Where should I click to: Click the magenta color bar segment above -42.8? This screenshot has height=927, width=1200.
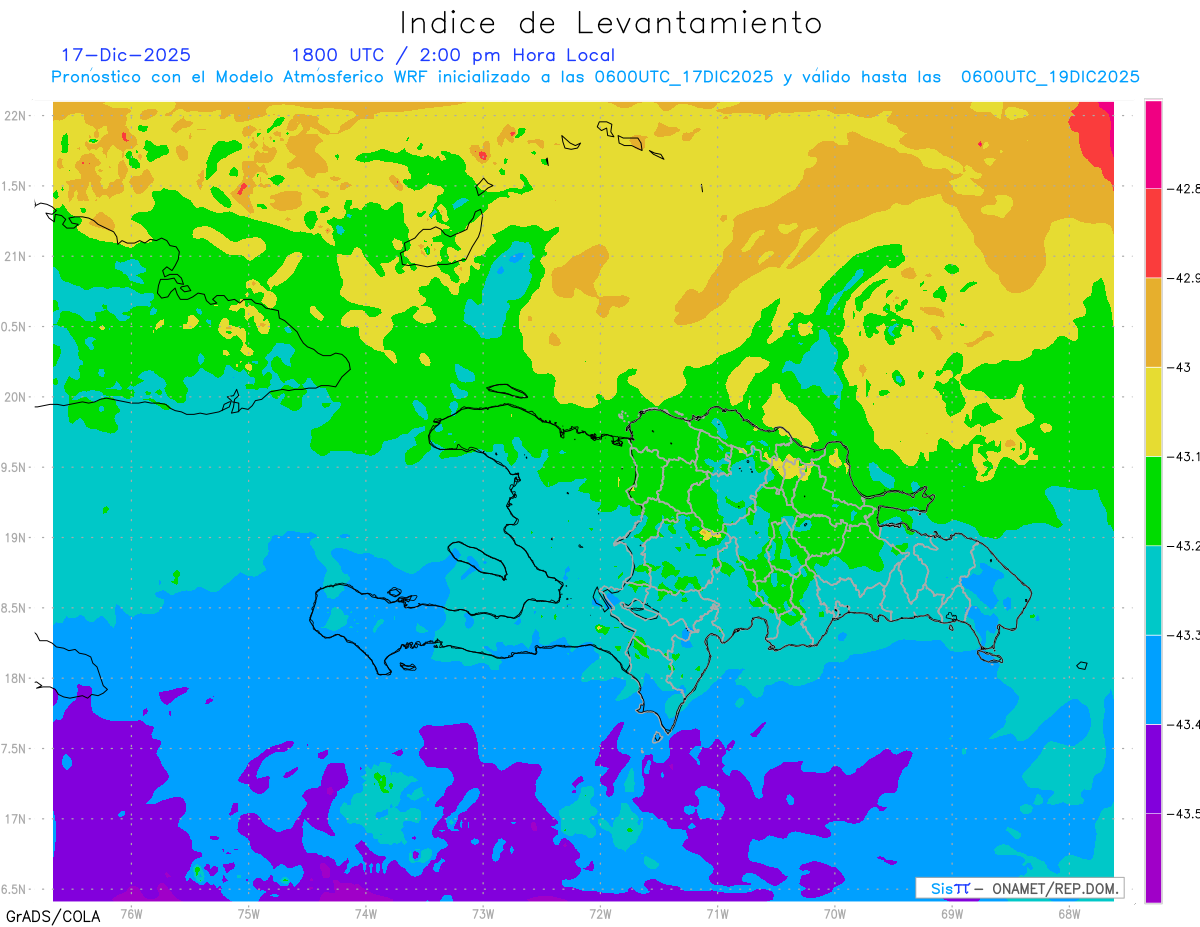(1153, 144)
